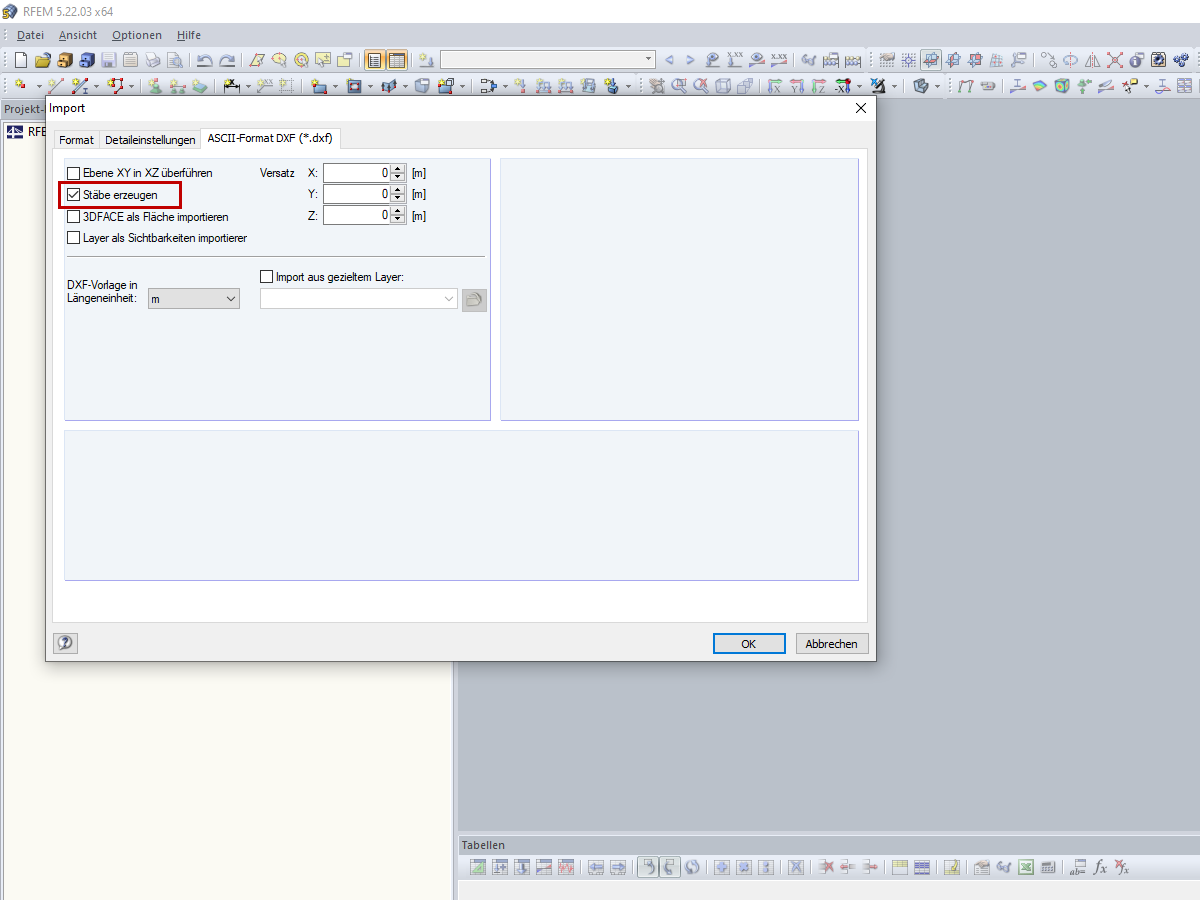Expand the dimension tool dropdown arrow
The width and height of the screenshot is (1200, 900).
click(x=248, y=86)
